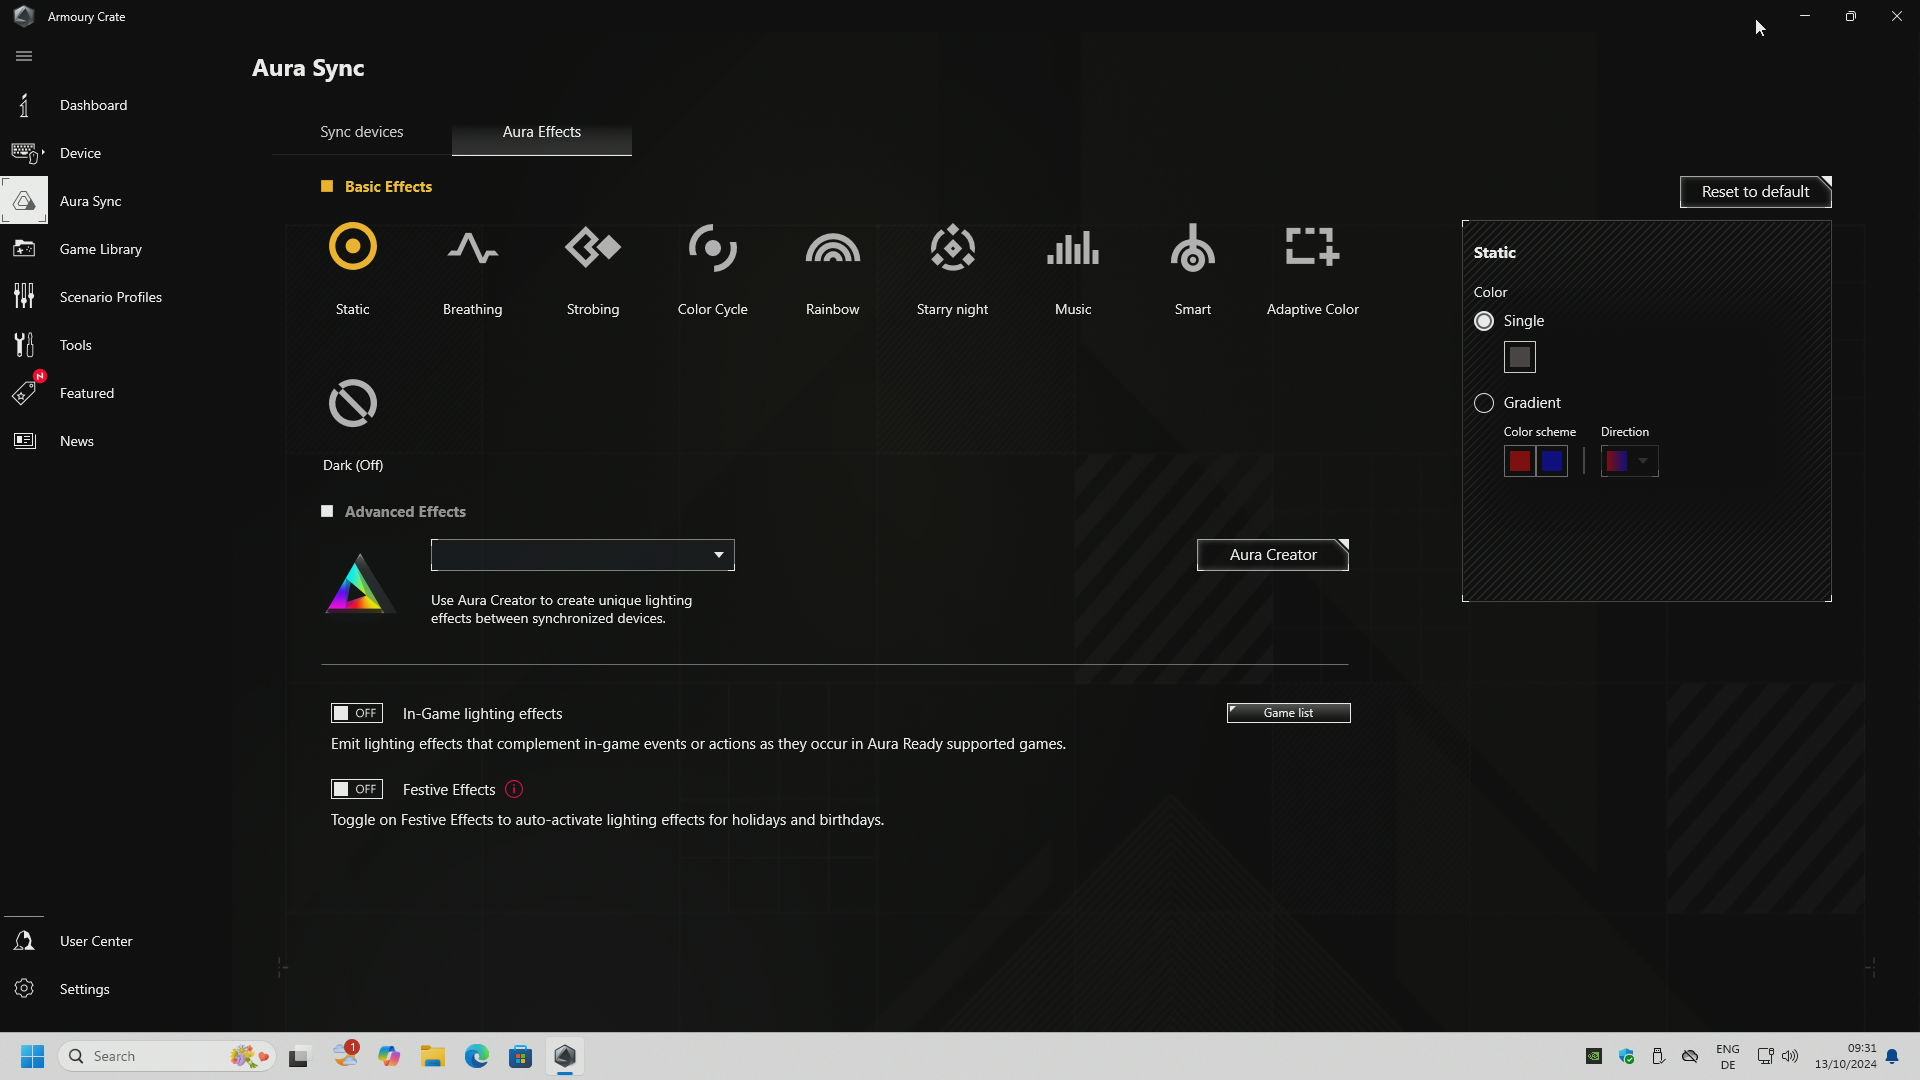
Task: Open Microsoft Store from taskbar
Action: 520,1056
